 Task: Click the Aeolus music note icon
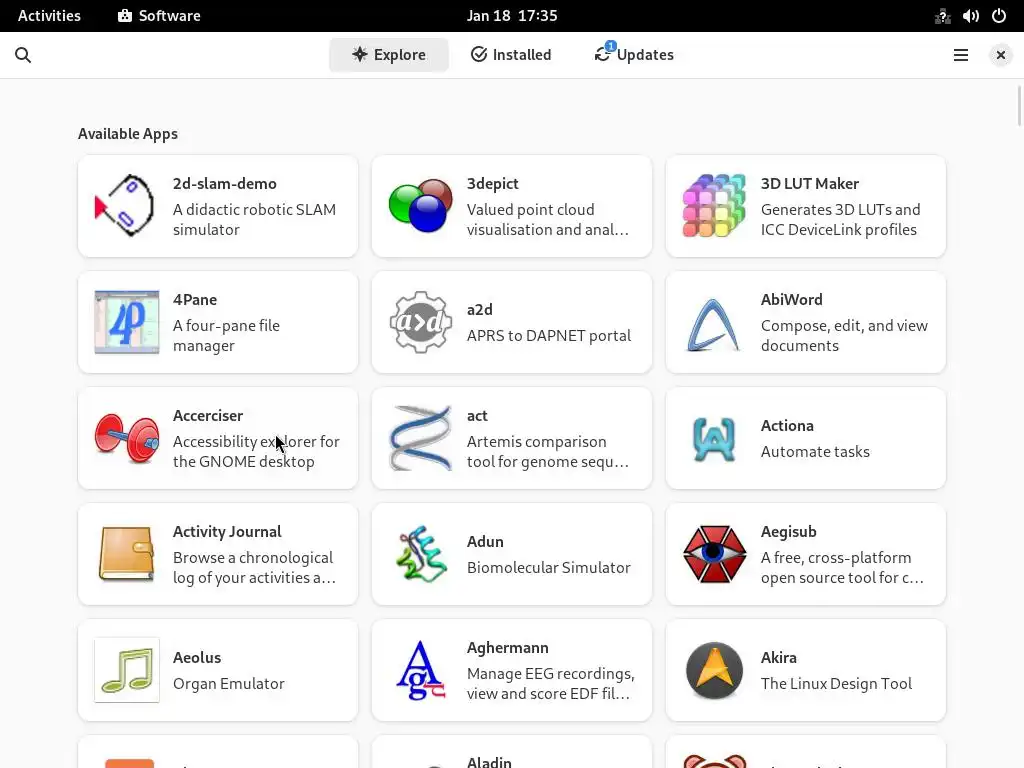click(x=127, y=670)
